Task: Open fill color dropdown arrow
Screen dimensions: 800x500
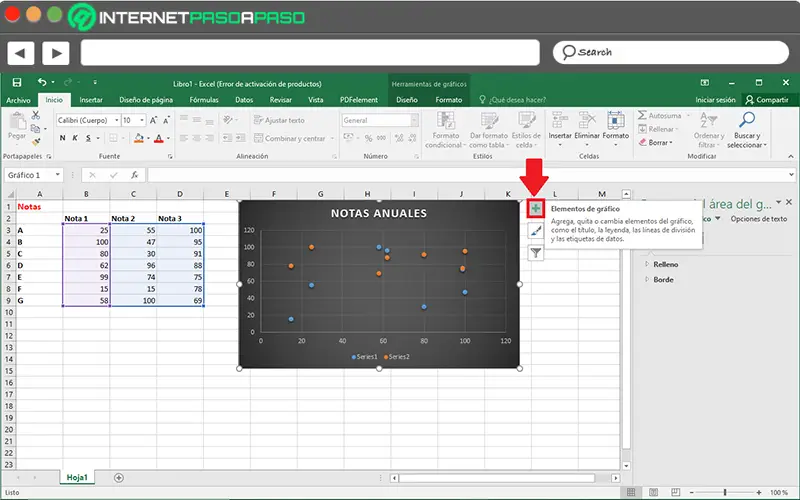Action: (148, 138)
